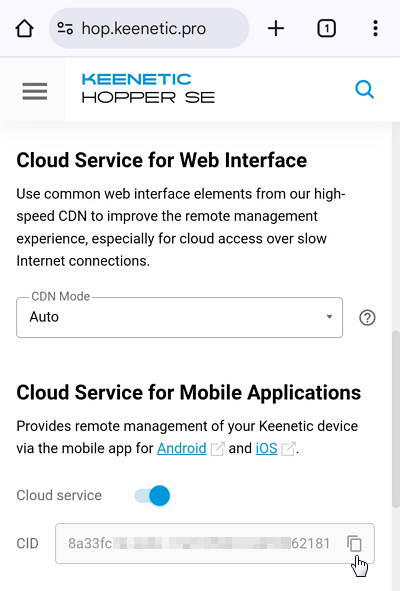Open browser three-dot menu
400x591 pixels.
[375, 29]
